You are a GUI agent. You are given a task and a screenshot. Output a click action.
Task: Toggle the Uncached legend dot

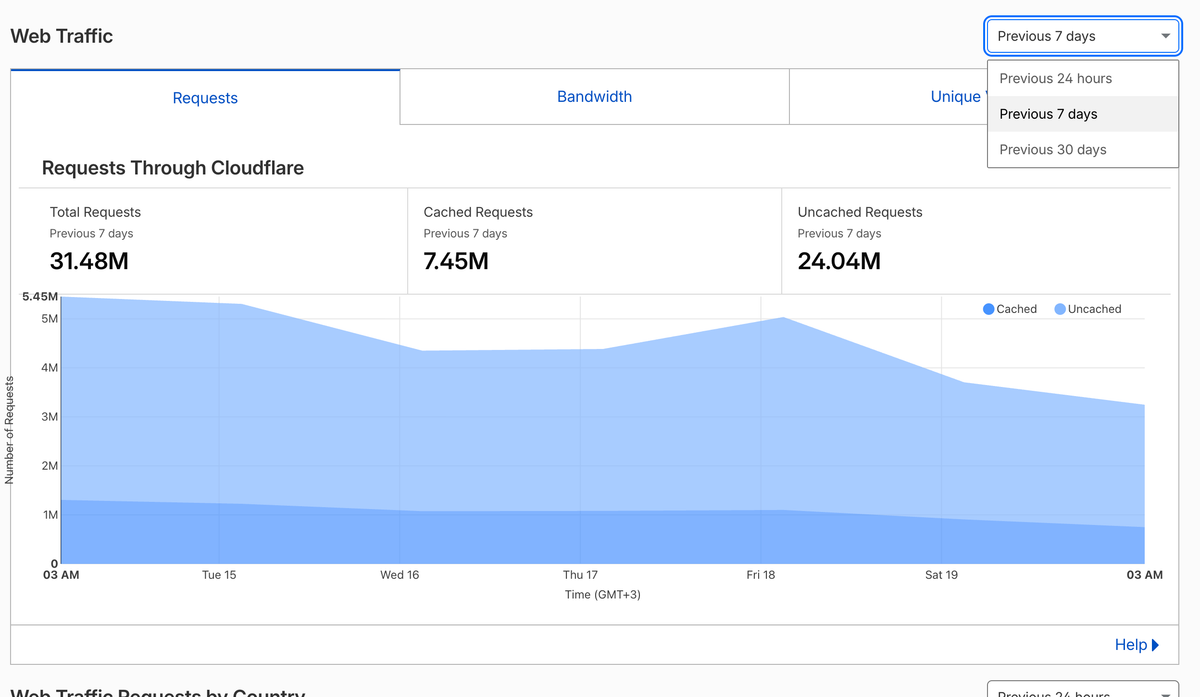pos(1060,309)
